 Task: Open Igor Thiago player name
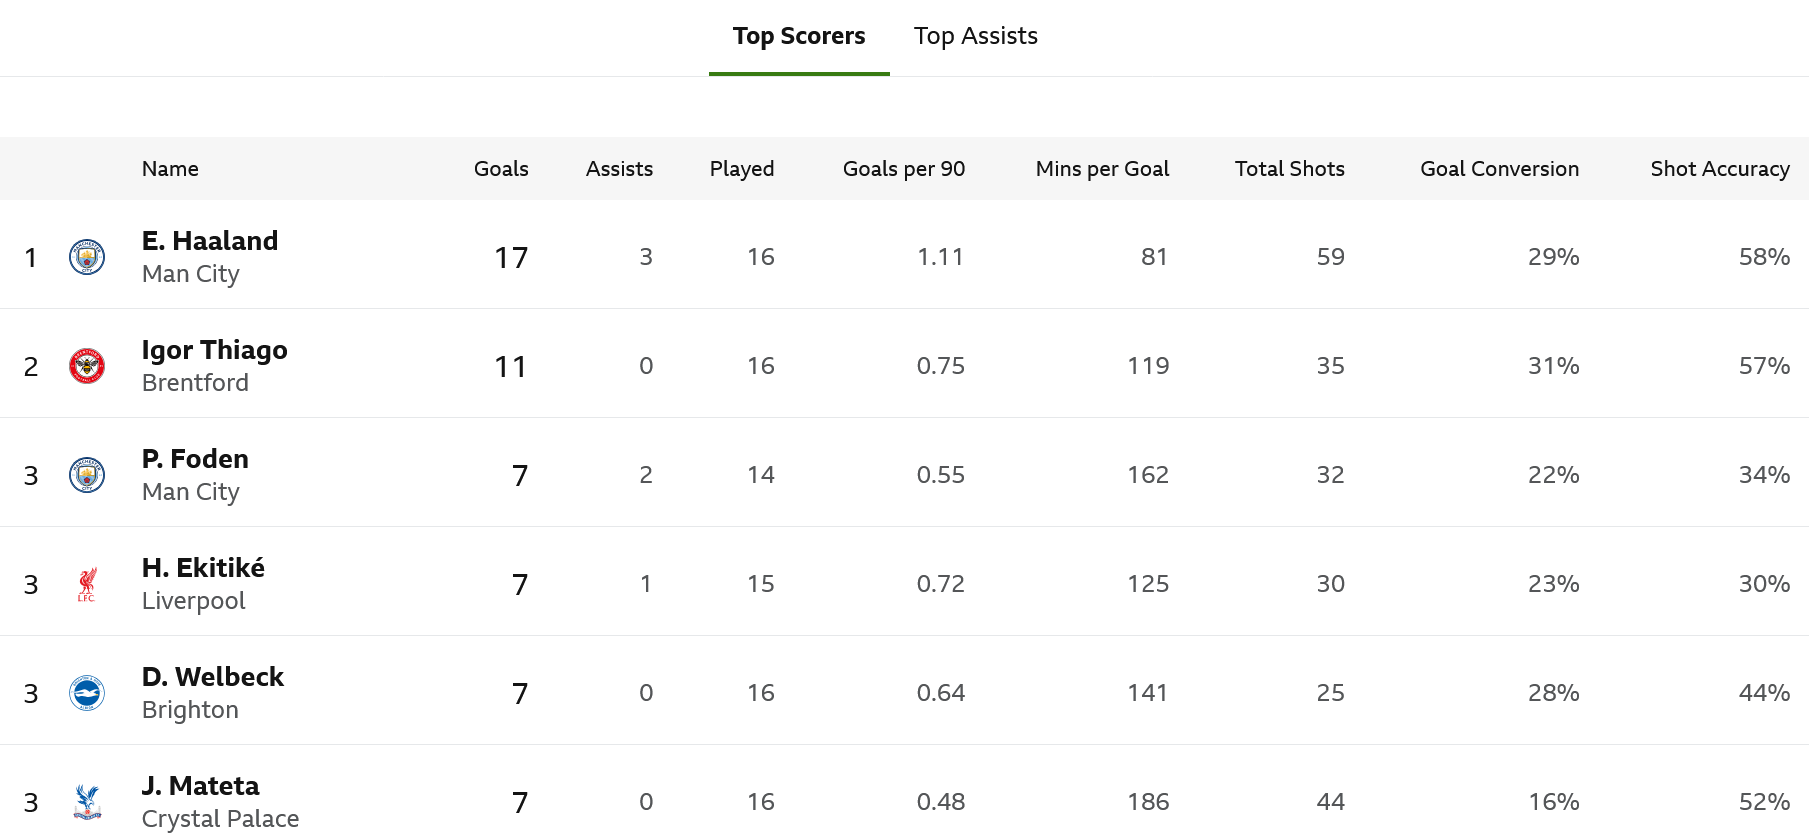tap(214, 350)
